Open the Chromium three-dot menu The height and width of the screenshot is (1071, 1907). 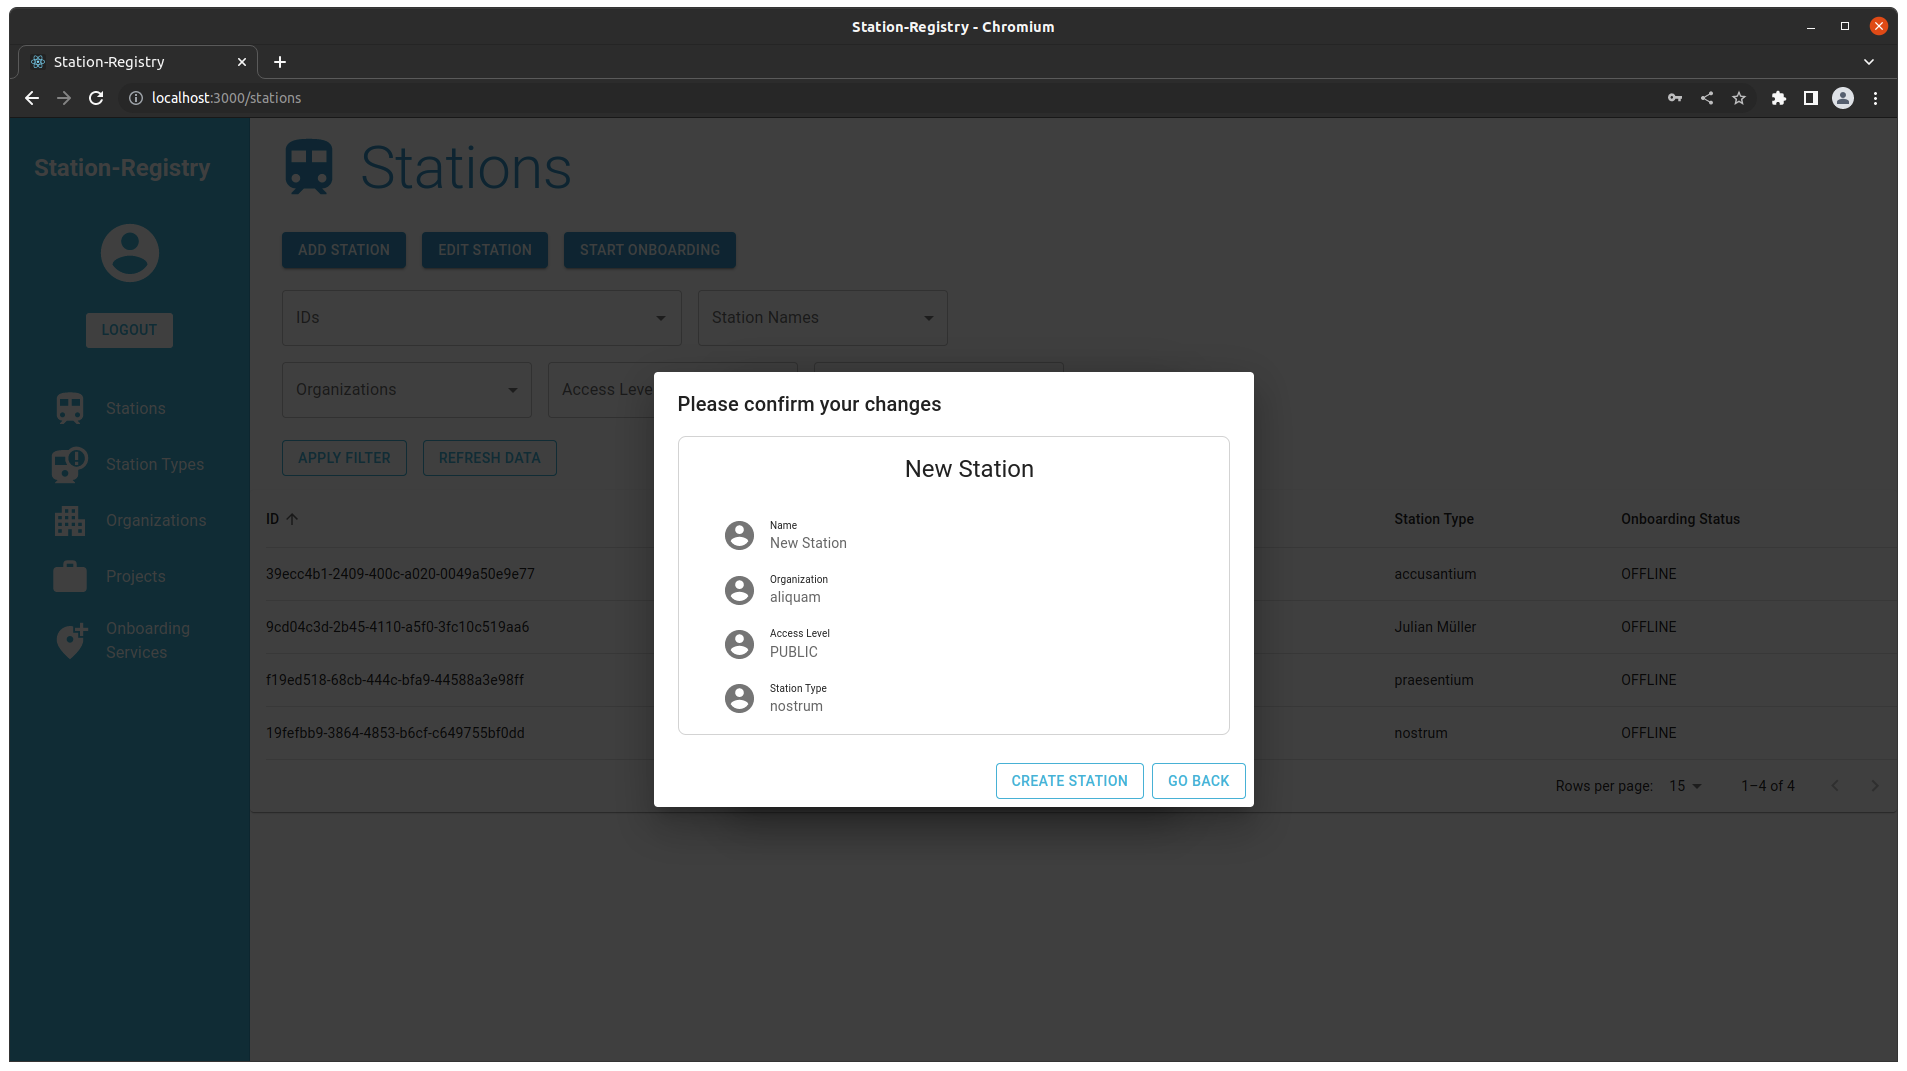[x=1876, y=98]
